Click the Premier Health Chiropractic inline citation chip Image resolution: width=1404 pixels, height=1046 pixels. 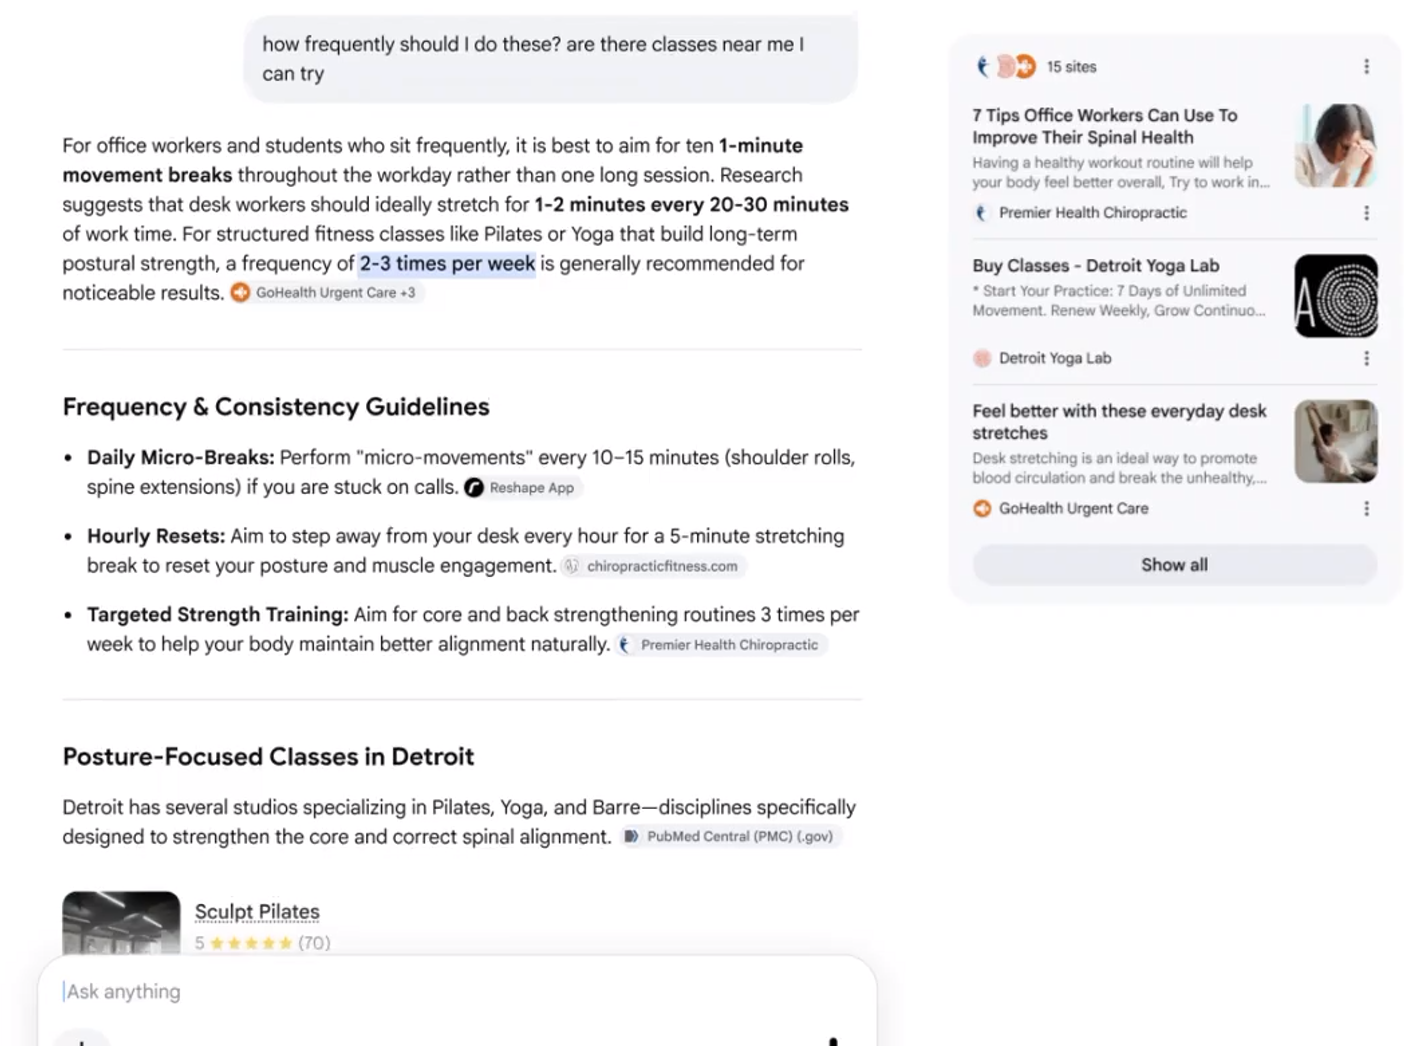coord(722,645)
